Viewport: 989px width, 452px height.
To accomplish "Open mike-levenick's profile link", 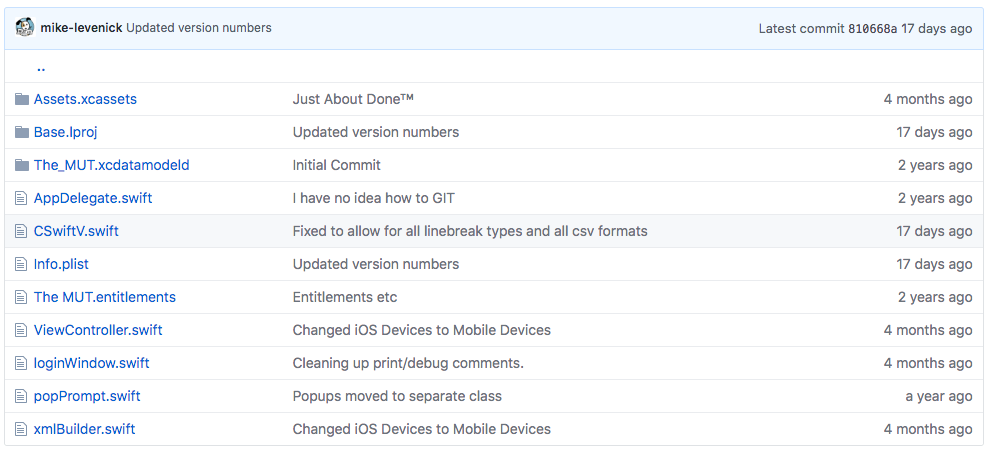I will [x=81, y=28].
